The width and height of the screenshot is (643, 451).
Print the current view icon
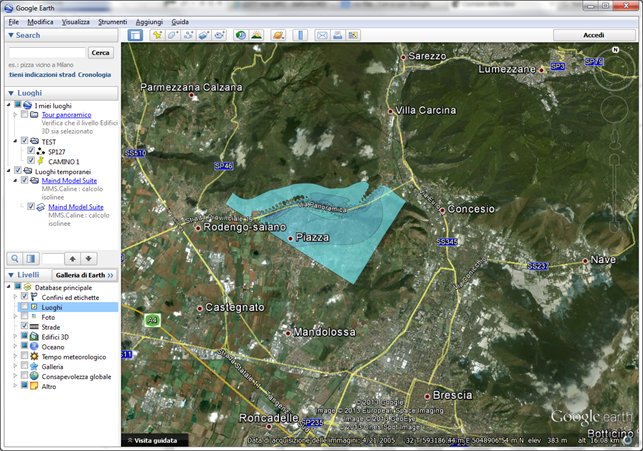337,35
